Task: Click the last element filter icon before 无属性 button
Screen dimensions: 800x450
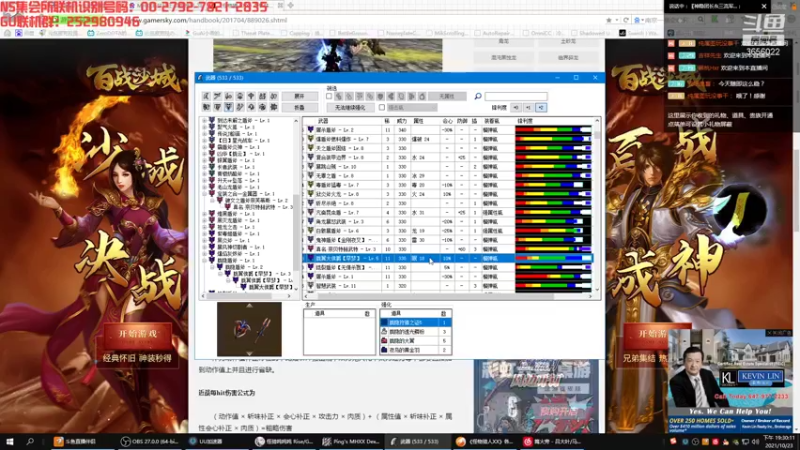Action: [x=422, y=96]
